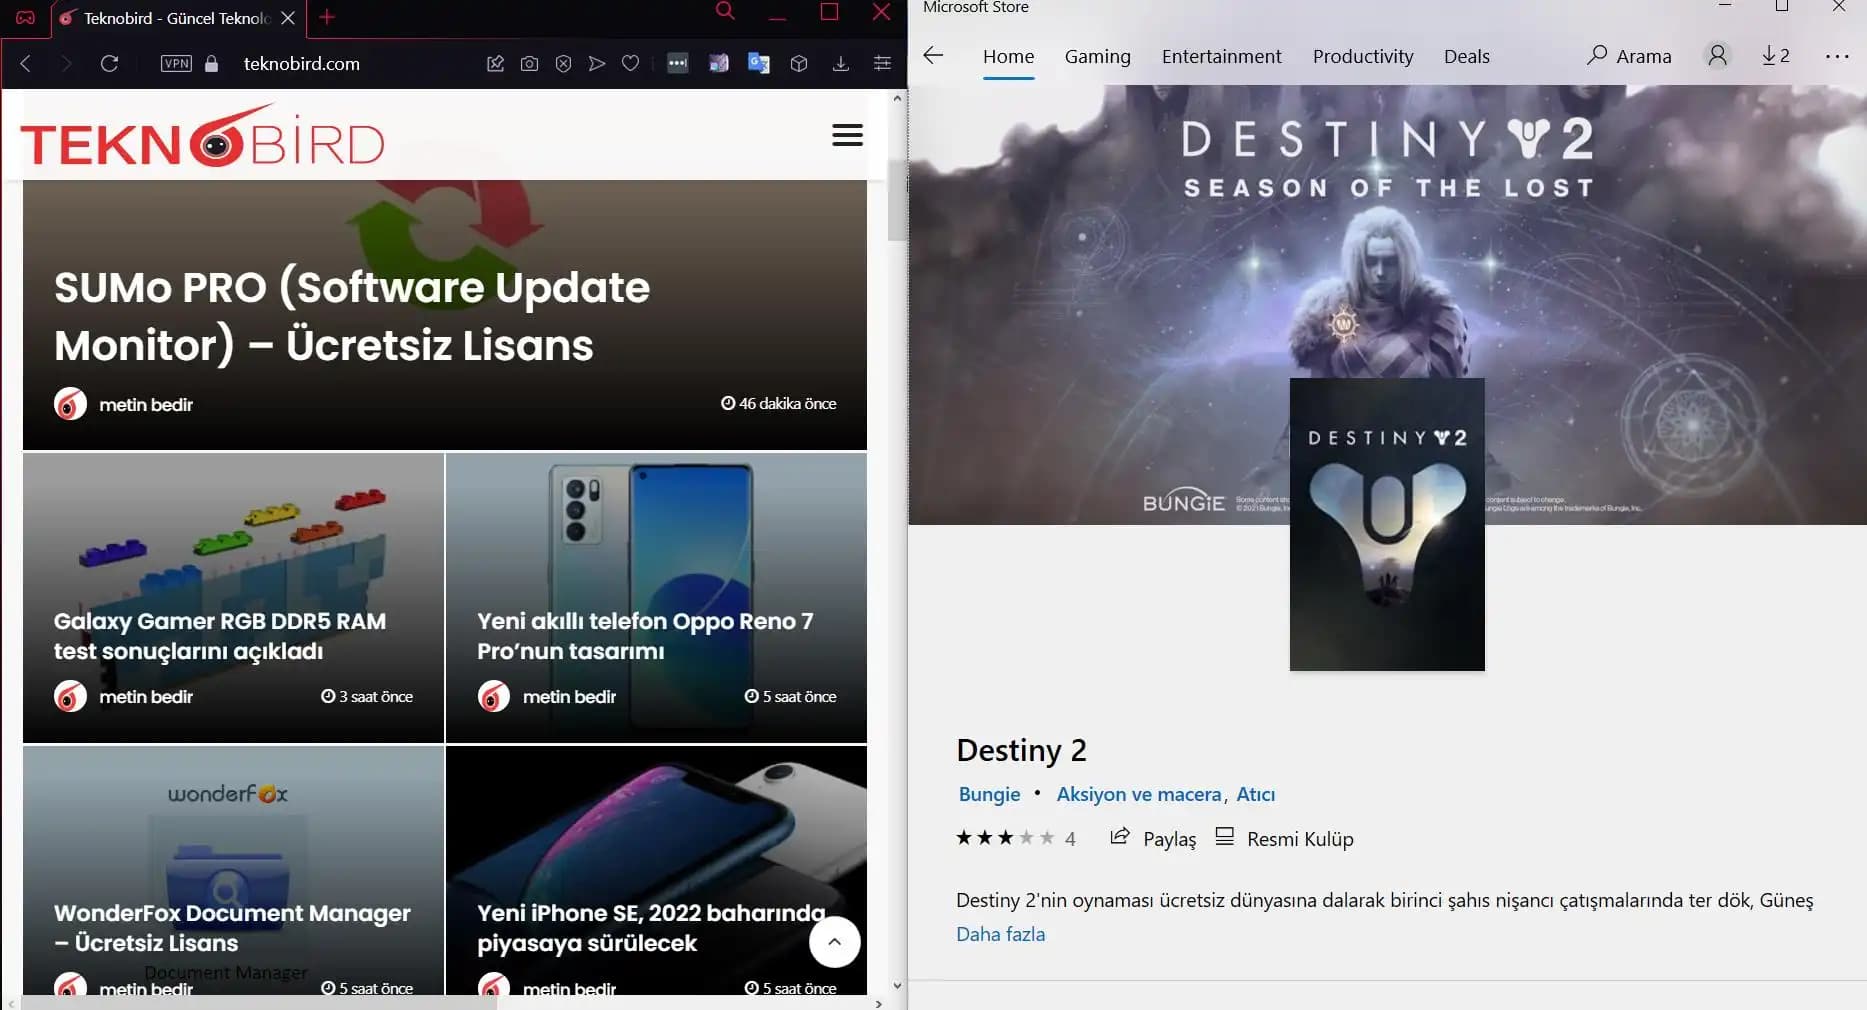Screen dimensions: 1867x1010
Task: Open the Store three-dot more menu
Action: (1837, 56)
